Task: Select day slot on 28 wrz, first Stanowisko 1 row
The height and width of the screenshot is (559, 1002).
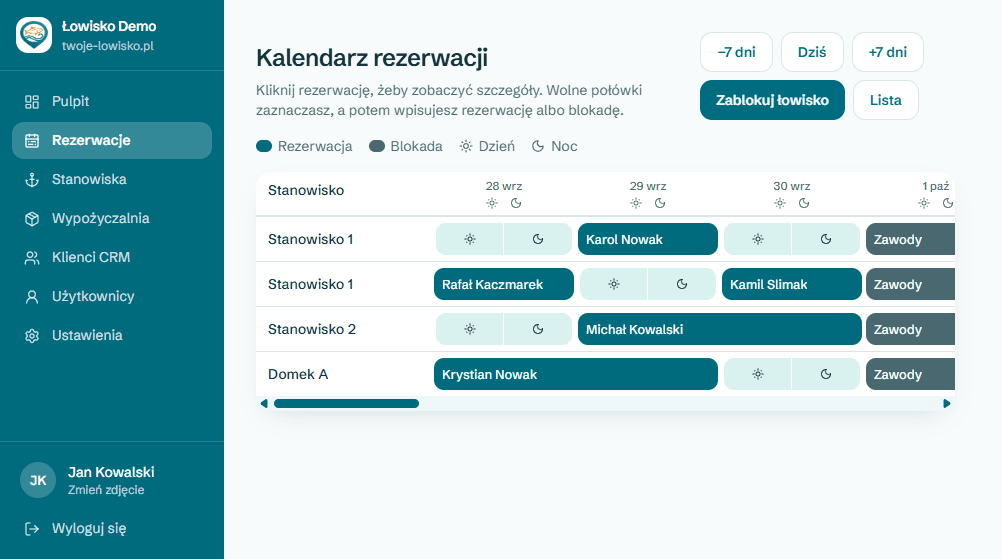Action: pyautogui.click(x=470, y=239)
